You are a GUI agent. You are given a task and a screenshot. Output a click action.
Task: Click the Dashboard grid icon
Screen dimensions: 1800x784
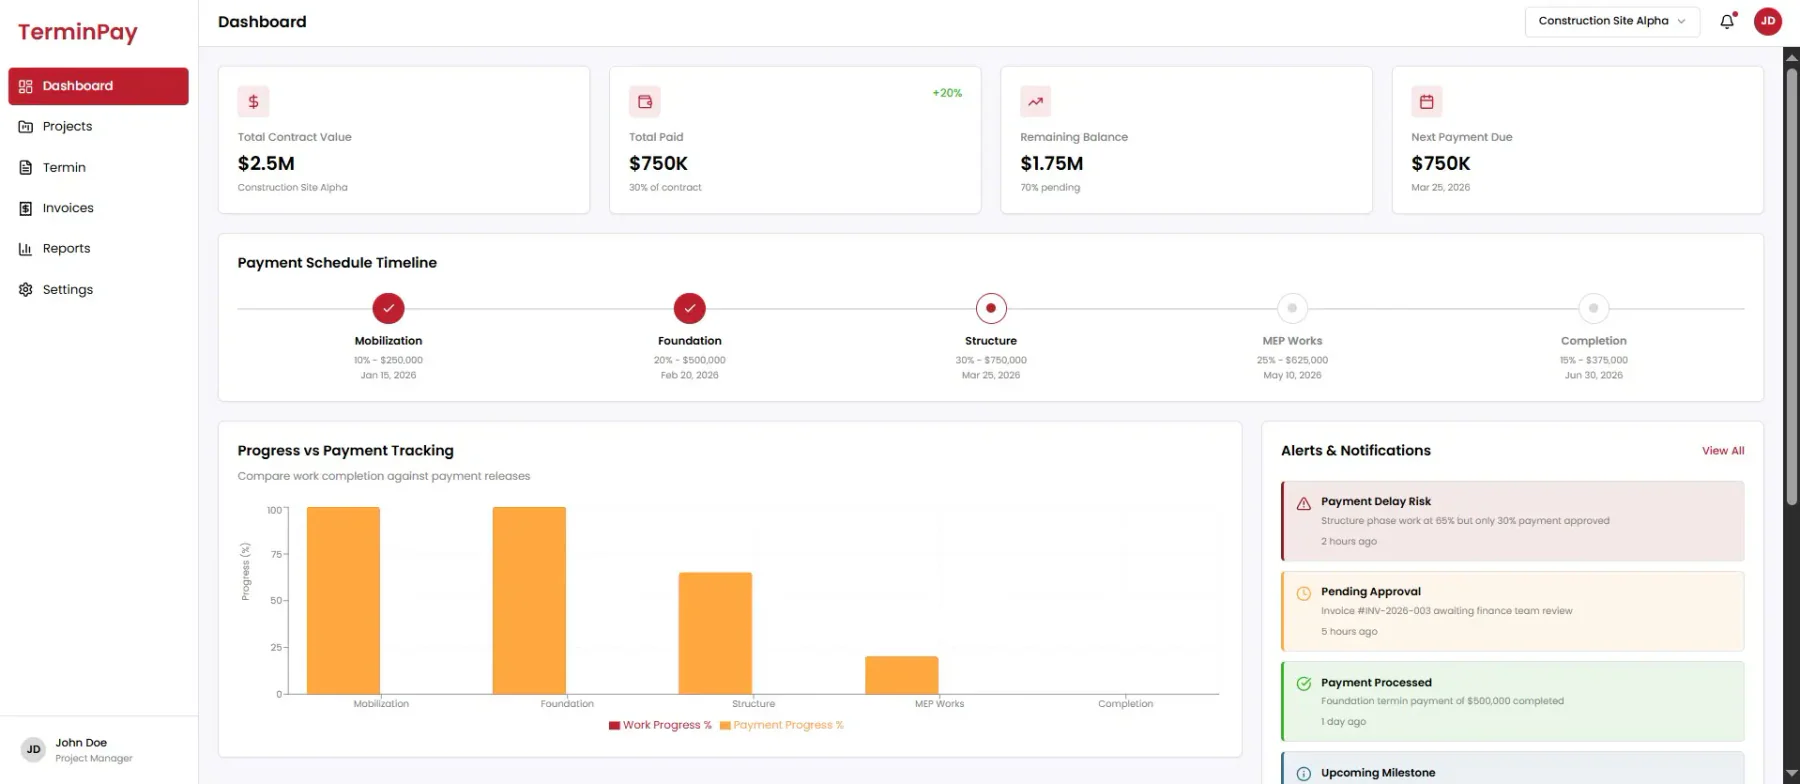(26, 86)
